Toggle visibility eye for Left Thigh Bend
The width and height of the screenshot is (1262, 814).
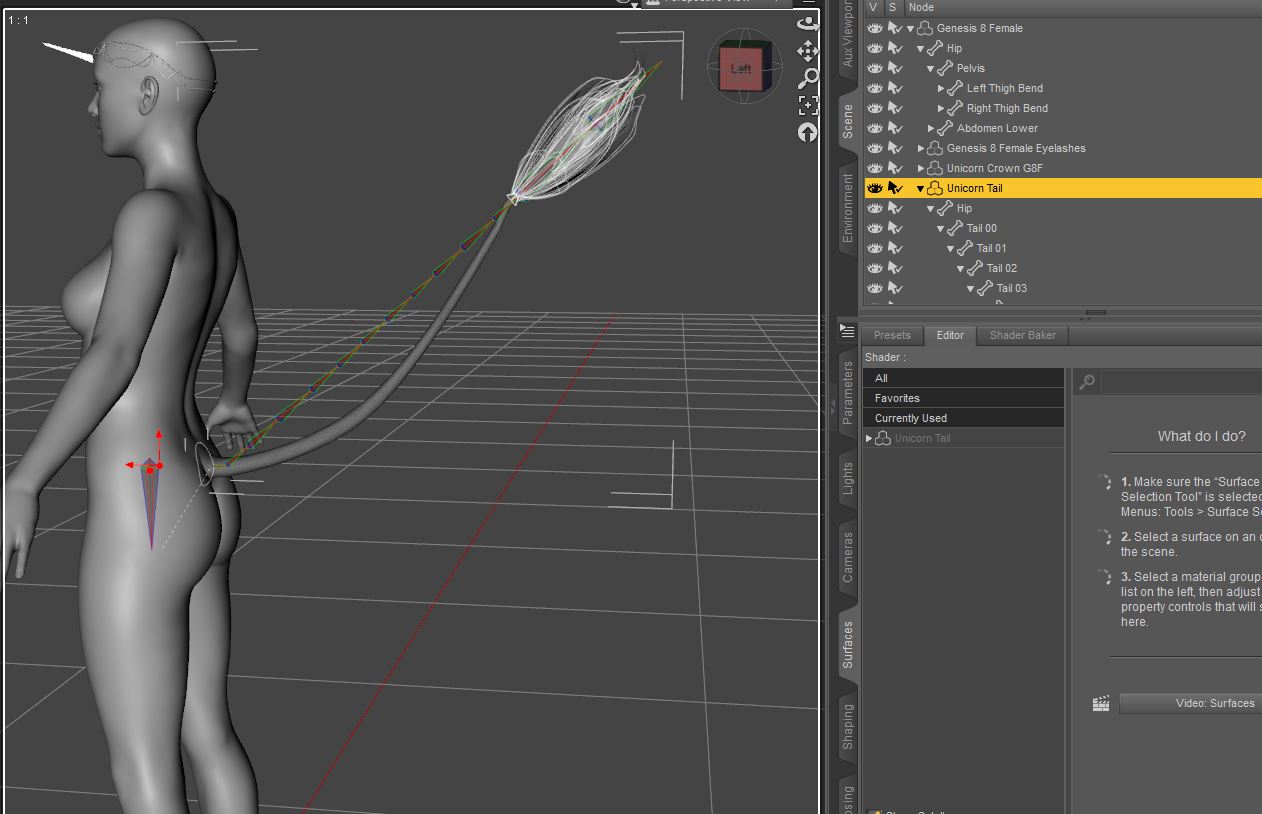pos(875,88)
